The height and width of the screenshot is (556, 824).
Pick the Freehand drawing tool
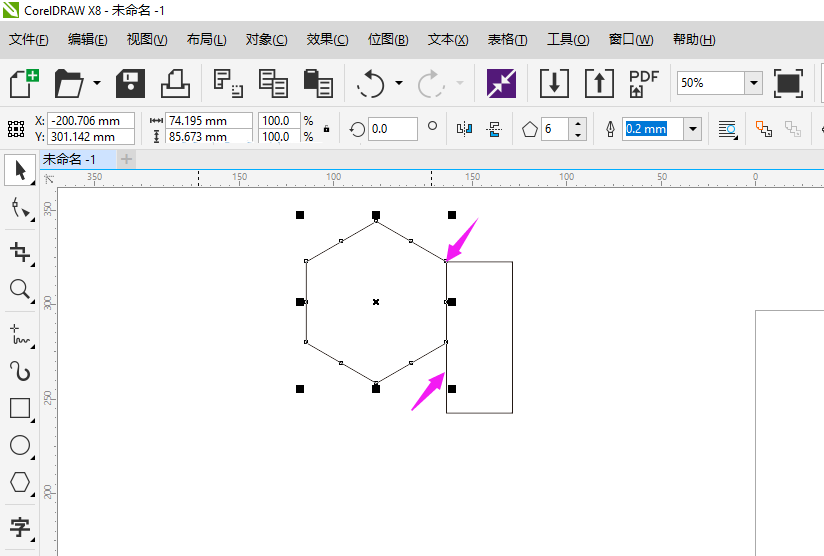(20, 334)
